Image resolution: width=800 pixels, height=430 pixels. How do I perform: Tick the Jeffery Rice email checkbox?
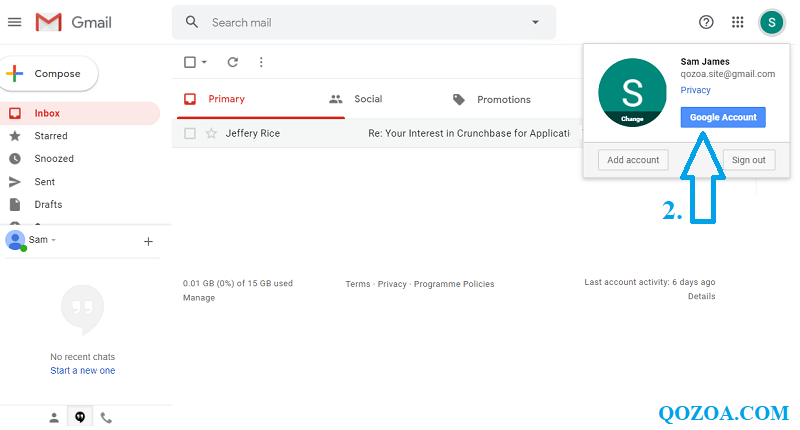click(190, 134)
